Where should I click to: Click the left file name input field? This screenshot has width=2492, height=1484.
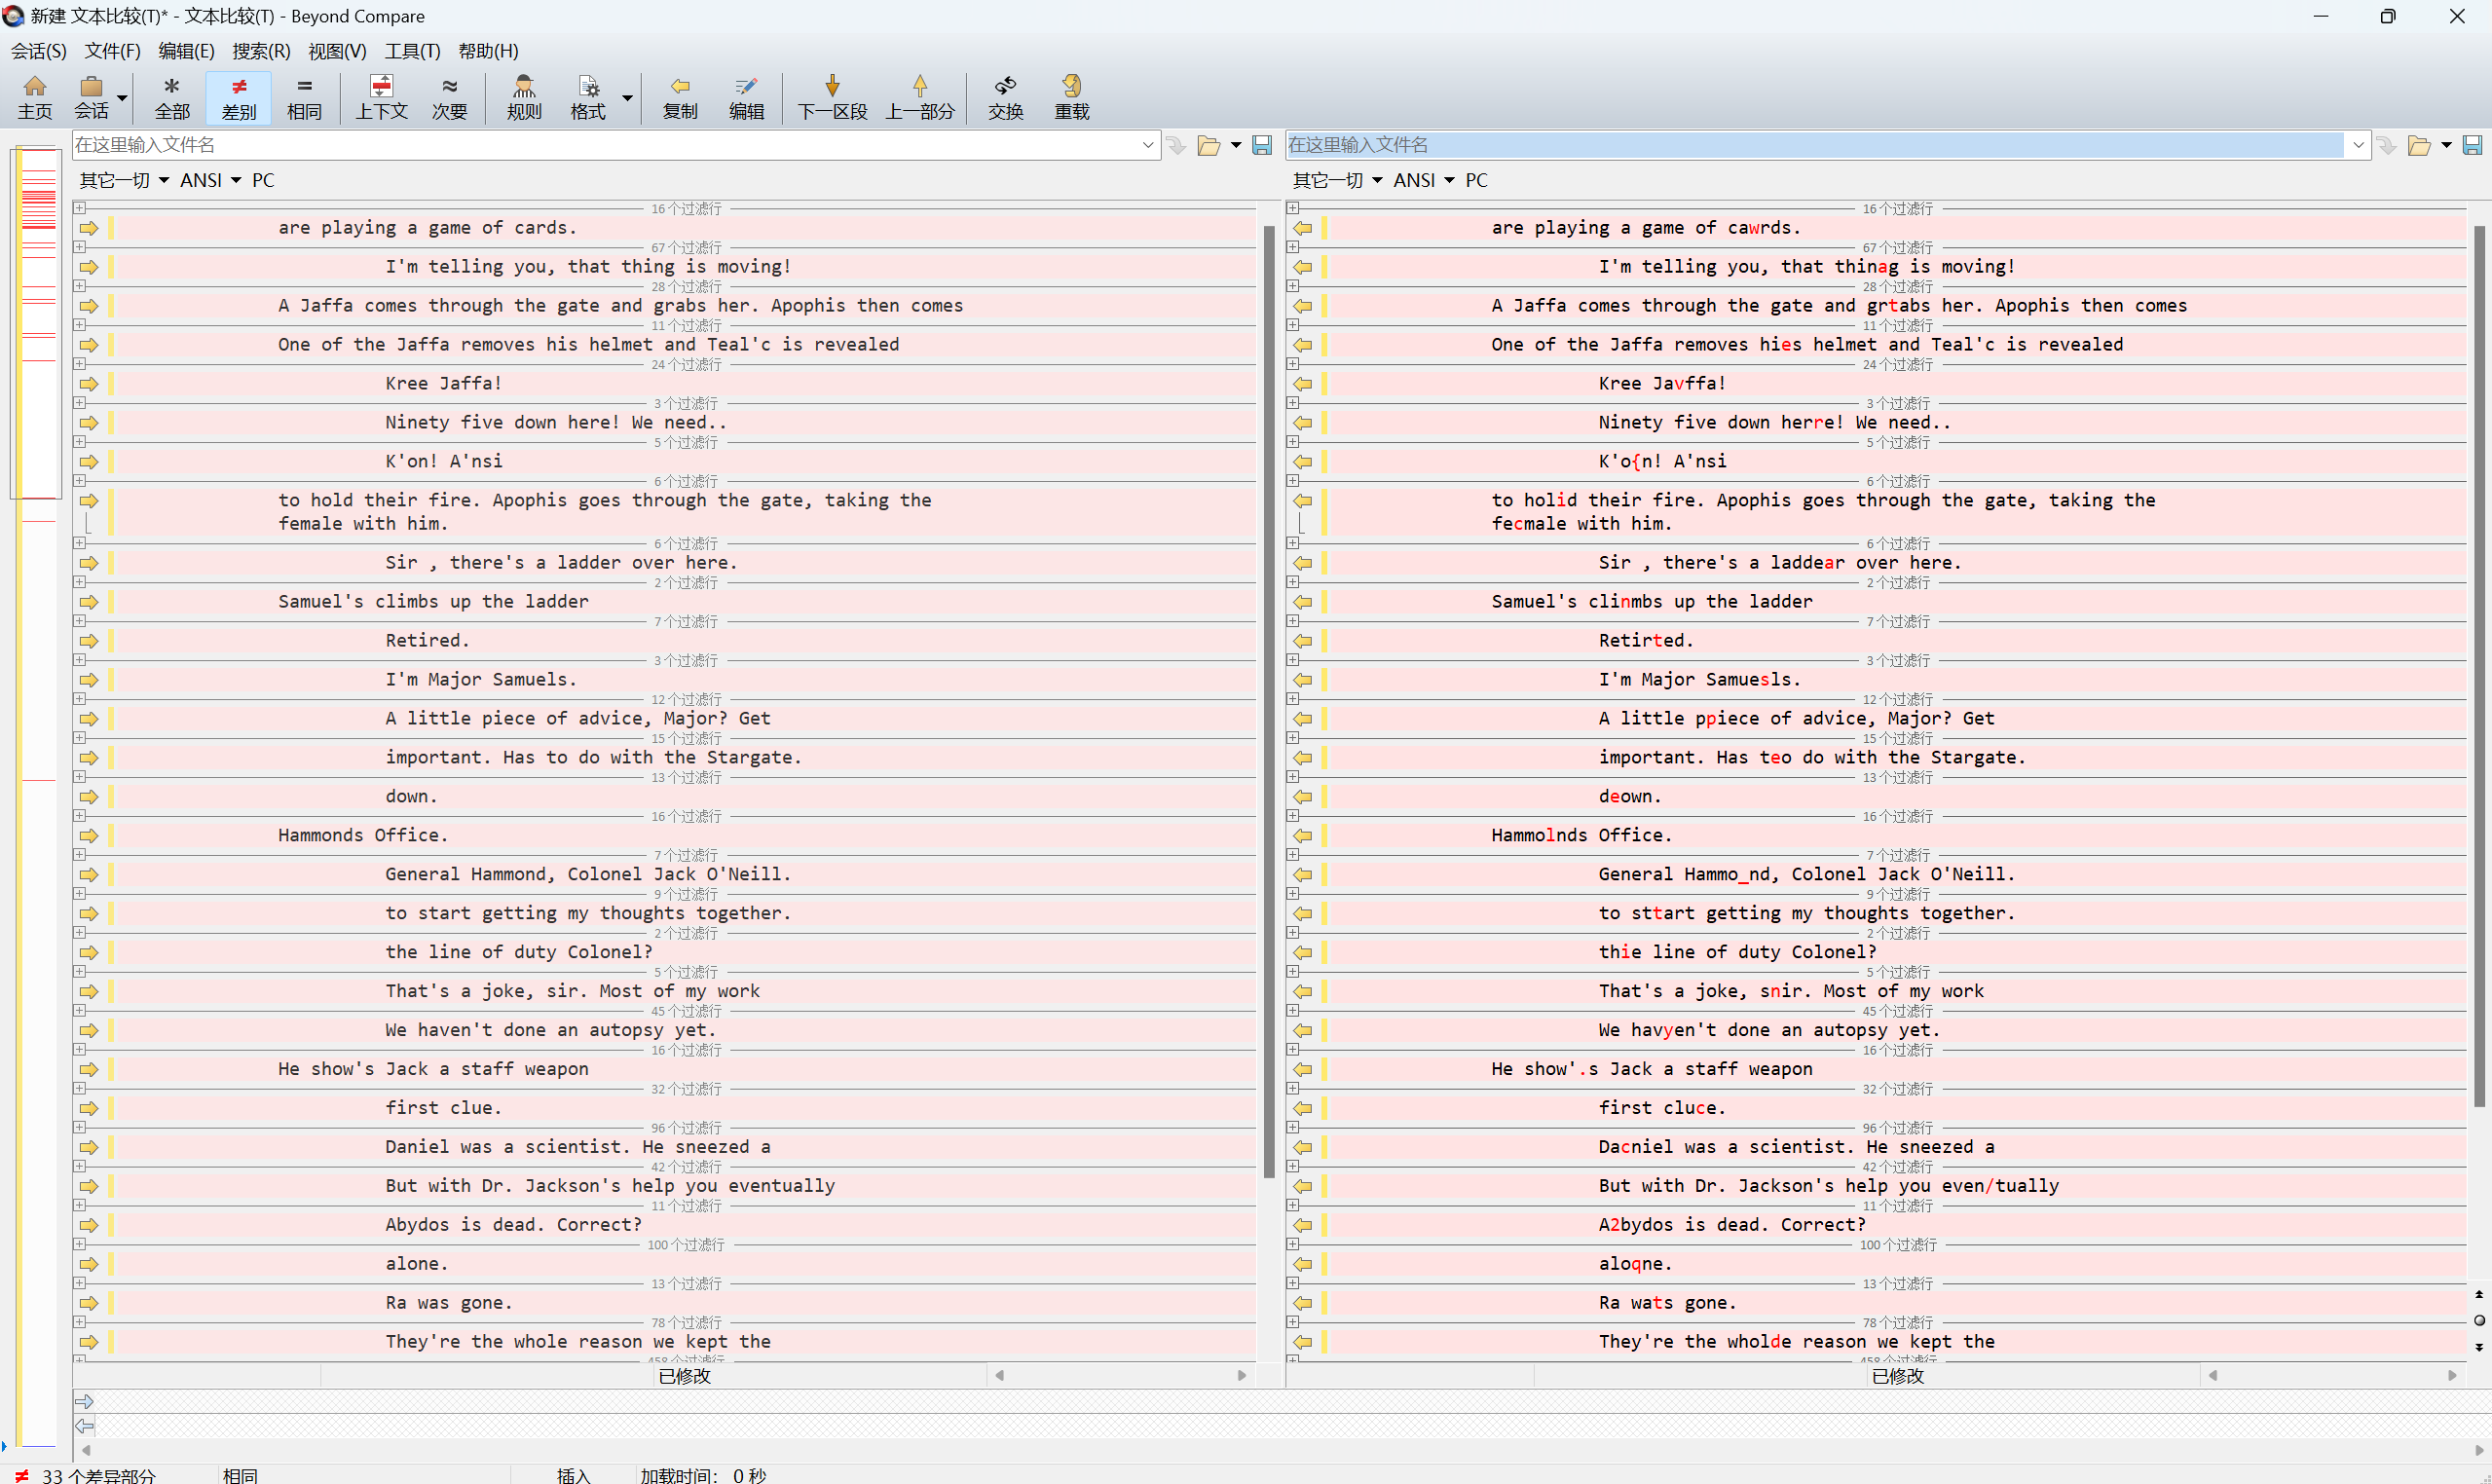[605, 145]
